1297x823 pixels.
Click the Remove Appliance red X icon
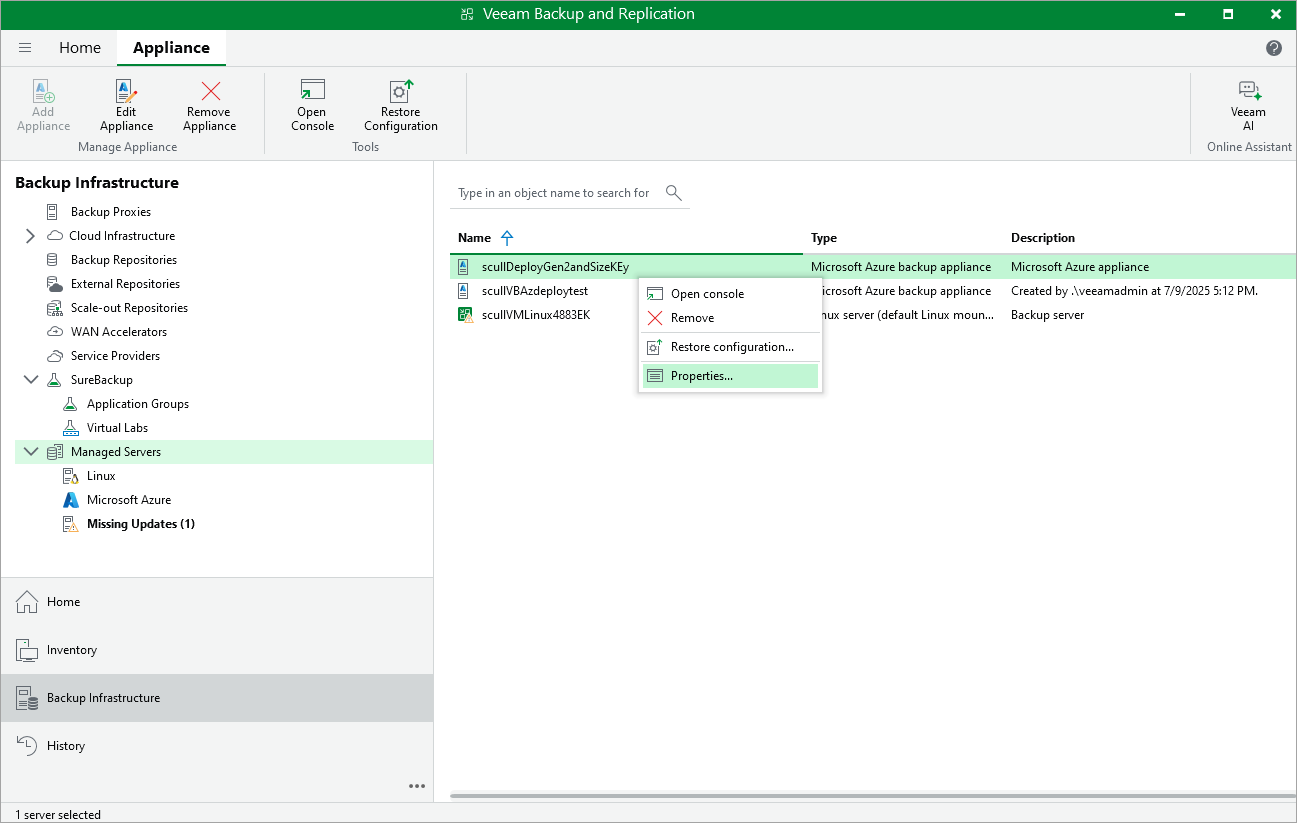[210, 92]
